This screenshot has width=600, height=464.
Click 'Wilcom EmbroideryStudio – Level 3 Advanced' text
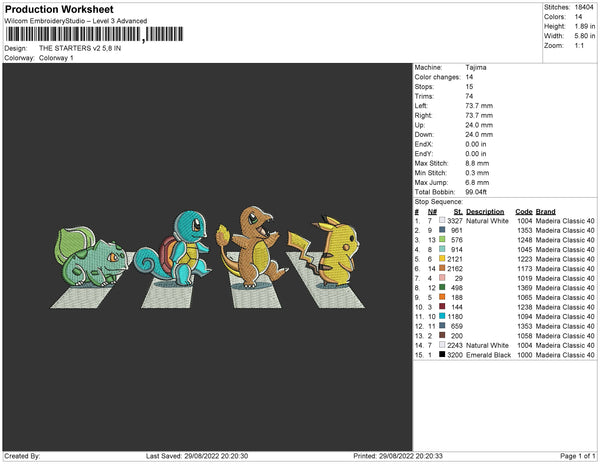click(76, 21)
